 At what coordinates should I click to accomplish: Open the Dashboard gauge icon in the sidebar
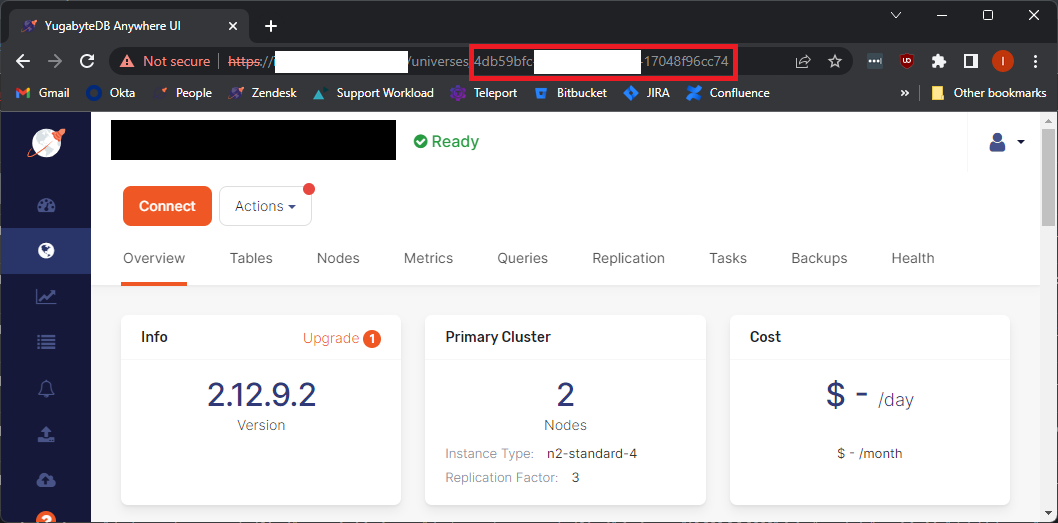coord(46,206)
